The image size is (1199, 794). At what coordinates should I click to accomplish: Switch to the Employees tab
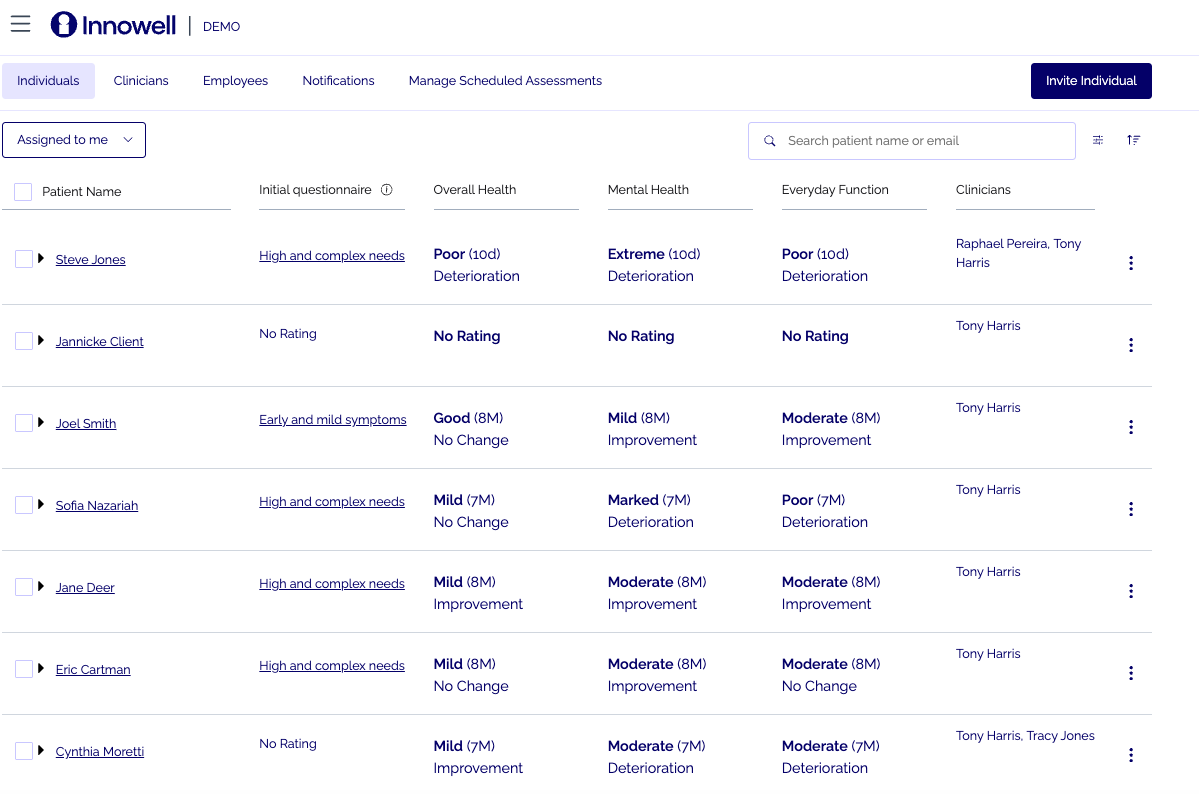coord(236,81)
